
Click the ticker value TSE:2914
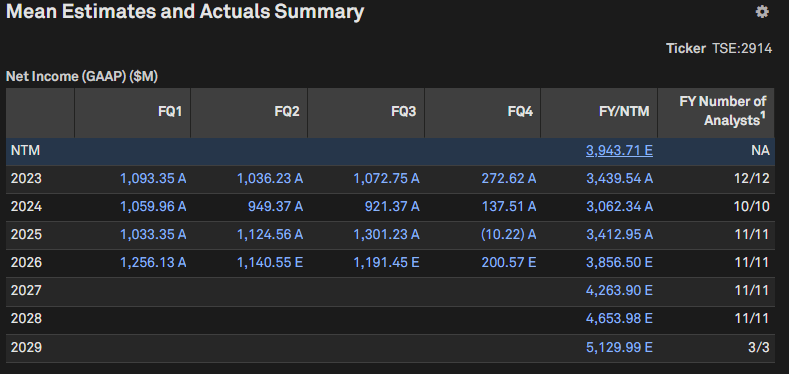(x=742, y=48)
